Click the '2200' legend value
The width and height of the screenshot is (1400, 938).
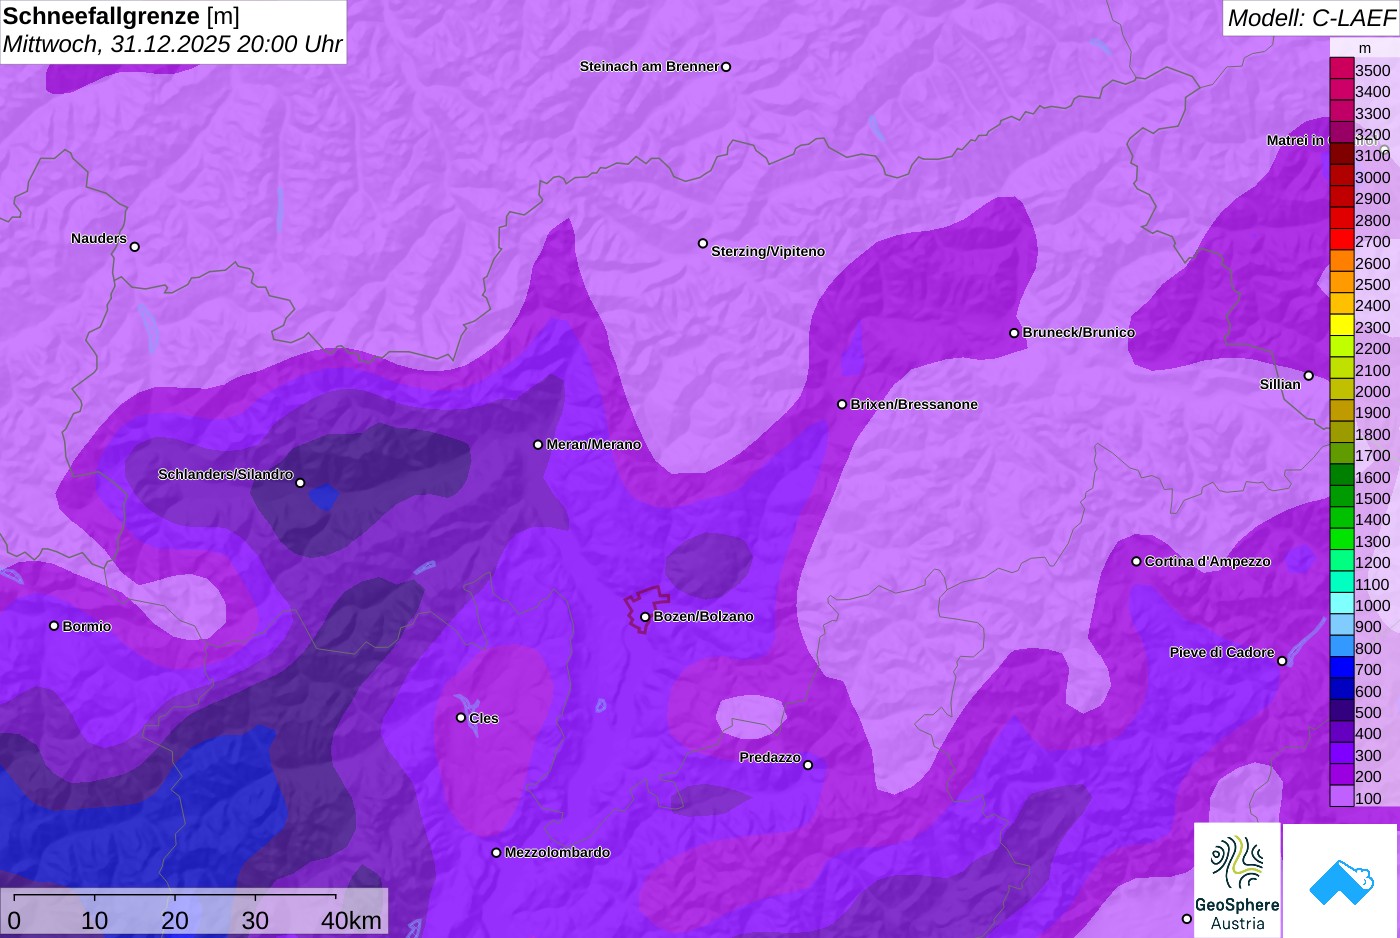click(1372, 348)
